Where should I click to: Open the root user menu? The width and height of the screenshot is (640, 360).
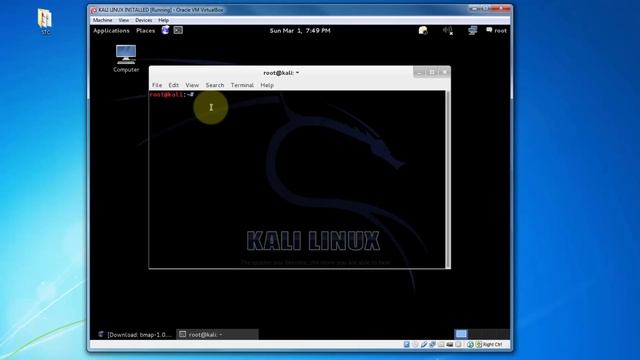coord(496,31)
